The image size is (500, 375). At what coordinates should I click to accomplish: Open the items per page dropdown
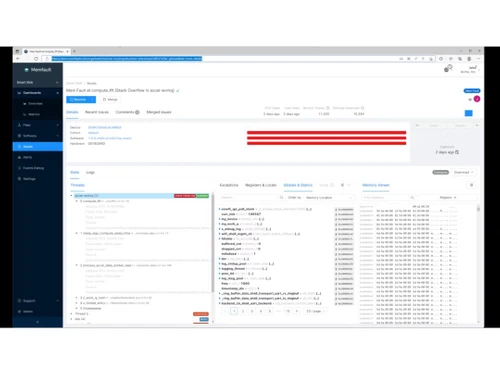[315, 311]
